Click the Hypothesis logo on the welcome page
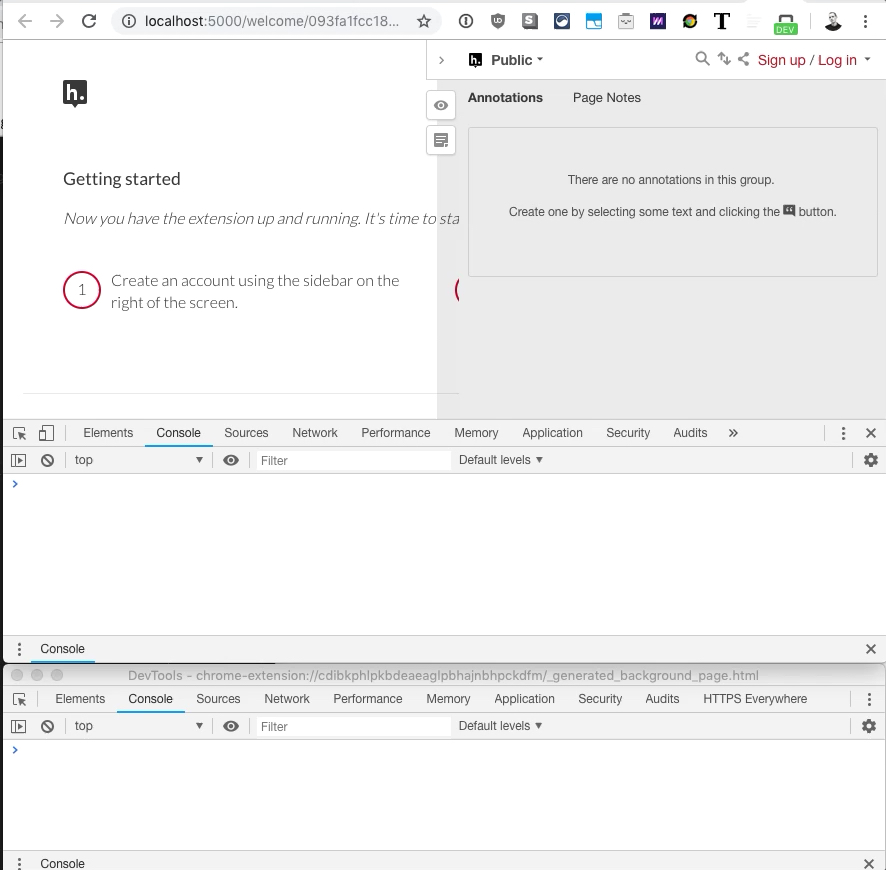 [75, 93]
